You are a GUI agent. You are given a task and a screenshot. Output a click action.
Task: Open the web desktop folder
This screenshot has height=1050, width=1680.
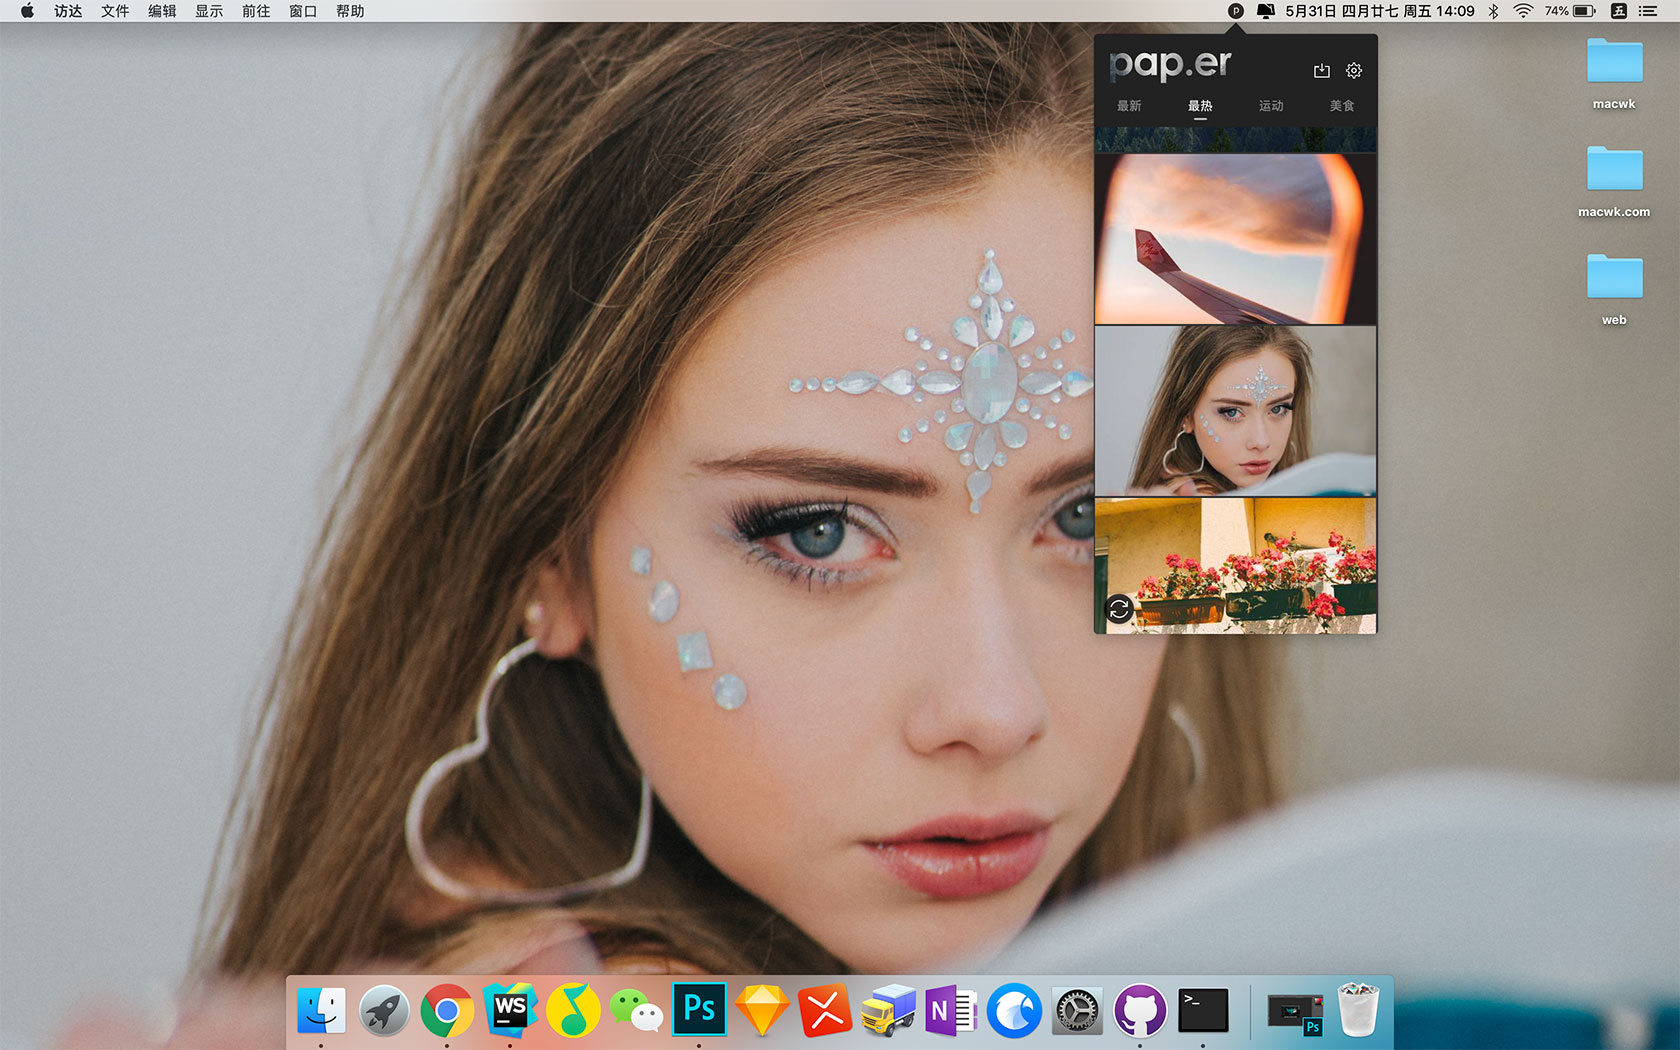(x=1614, y=290)
